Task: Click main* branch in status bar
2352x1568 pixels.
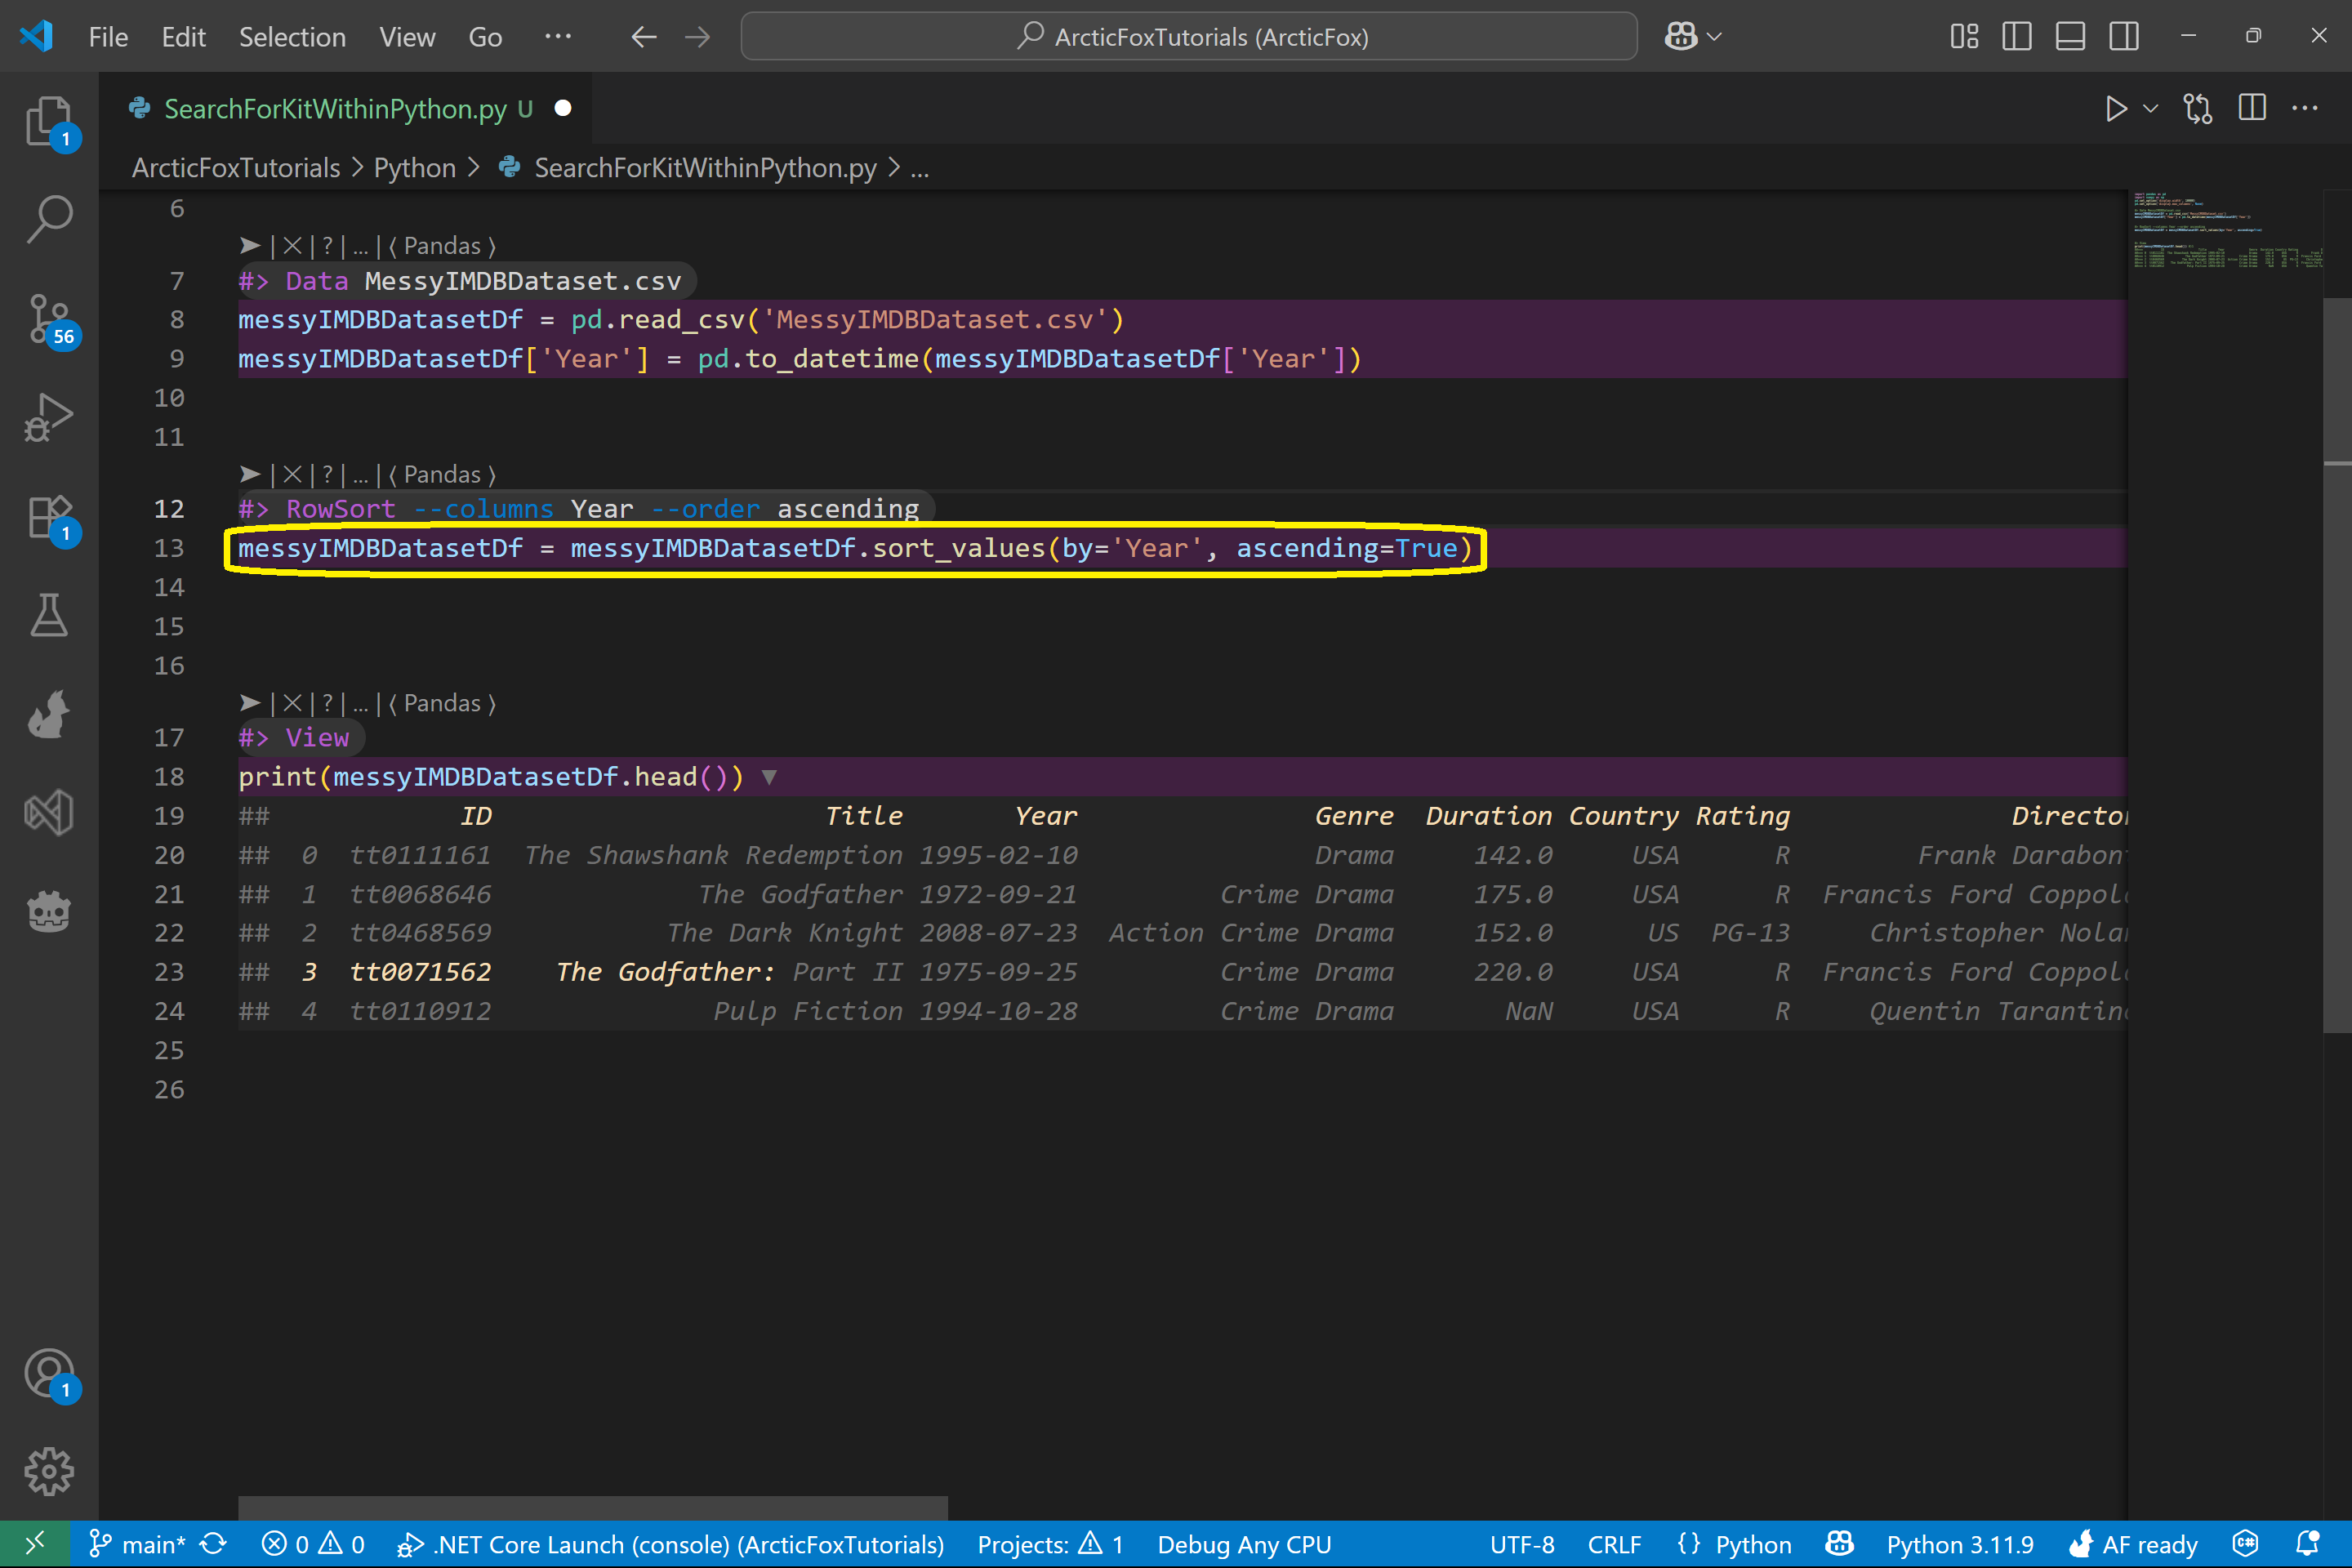Action: [137, 1544]
